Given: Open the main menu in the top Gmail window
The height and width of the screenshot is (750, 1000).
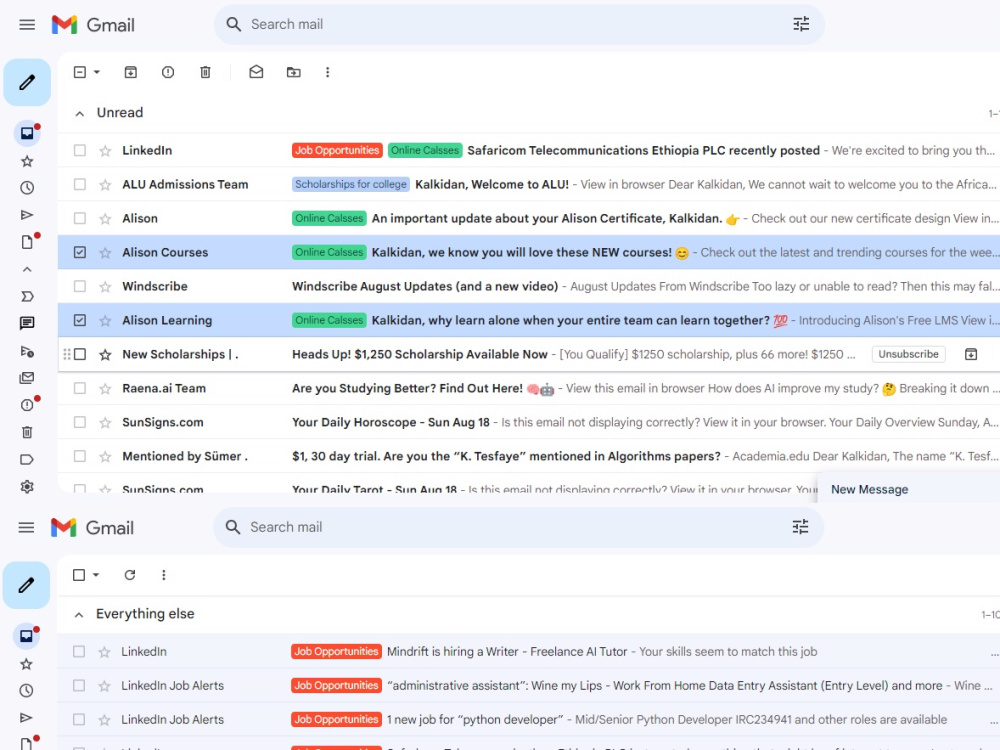Looking at the screenshot, I should [27, 25].
